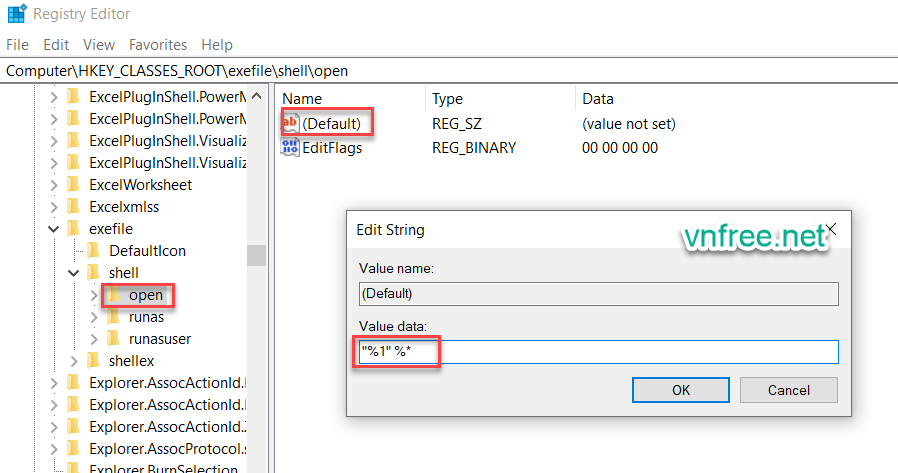This screenshot has width=898, height=473.
Task: Click the Registry Editor app icon in title bar
Action: point(15,15)
